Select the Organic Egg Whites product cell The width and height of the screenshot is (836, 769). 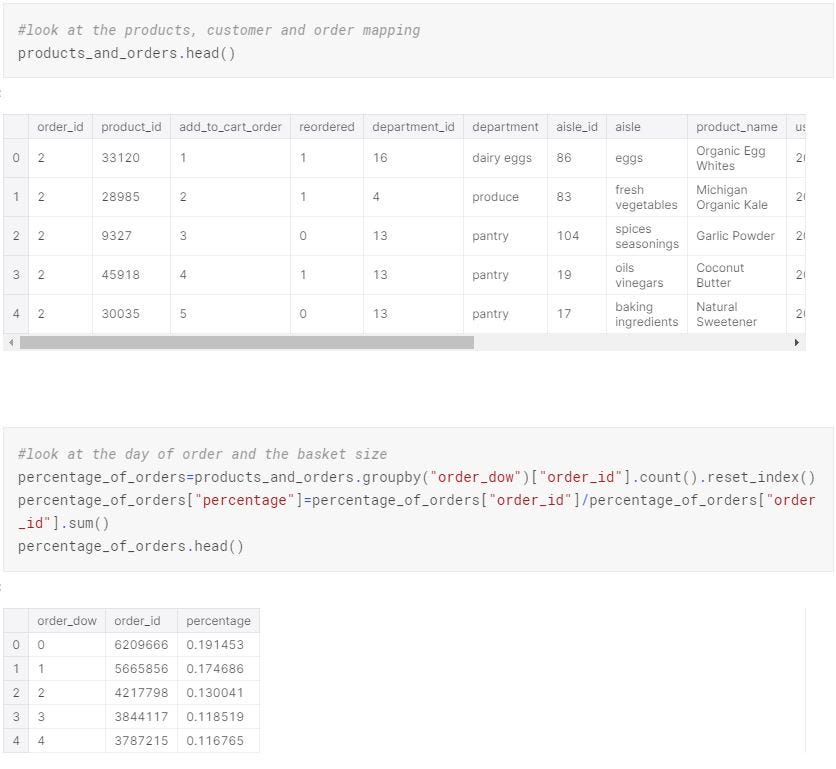pos(736,158)
